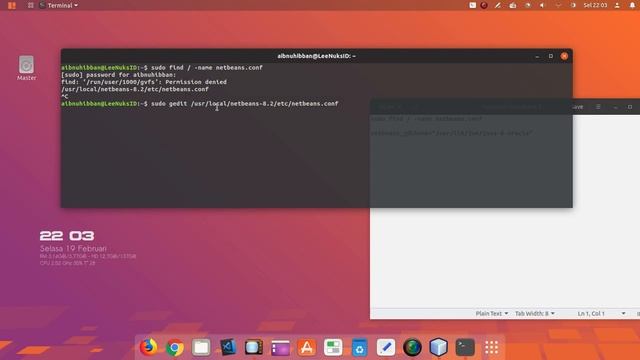Image resolution: width=640 pixels, height=360 pixels.
Task: Click the desktop clock widget 22 03
Action: [x=67, y=236]
